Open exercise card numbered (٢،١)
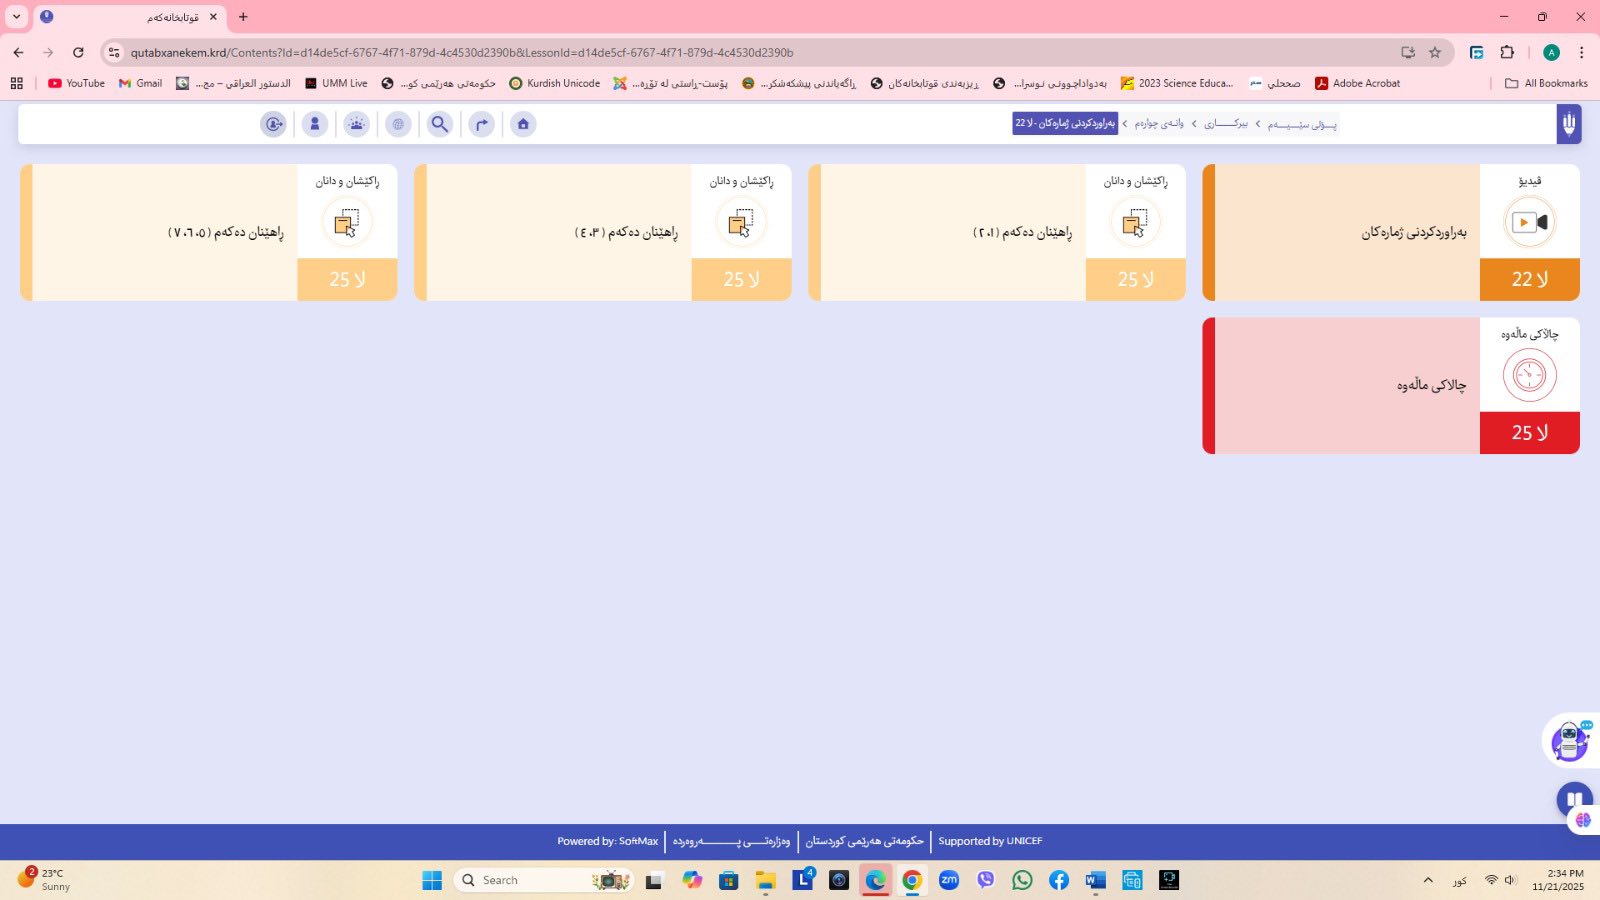Image resolution: width=1600 pixels, height=900 pixels. pos(996,232)
